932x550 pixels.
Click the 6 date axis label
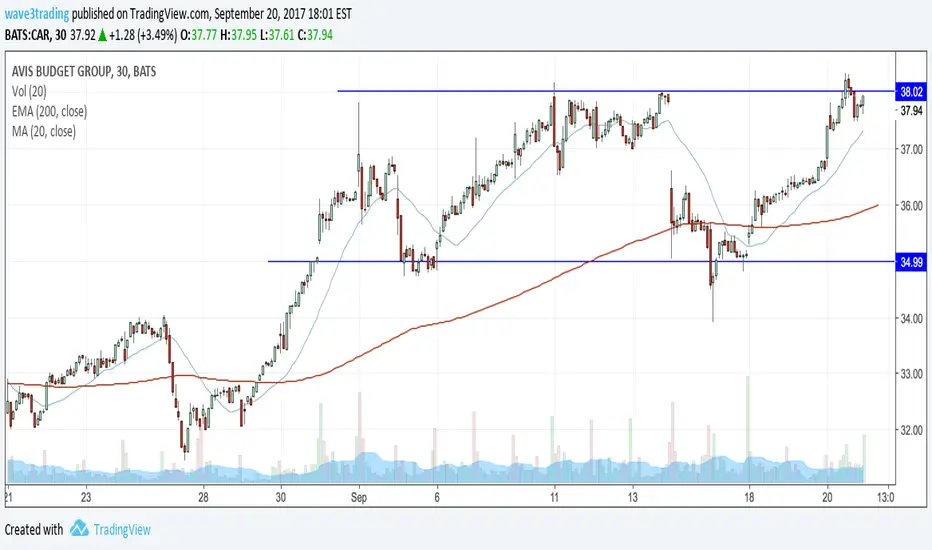[x=437, y=497]
